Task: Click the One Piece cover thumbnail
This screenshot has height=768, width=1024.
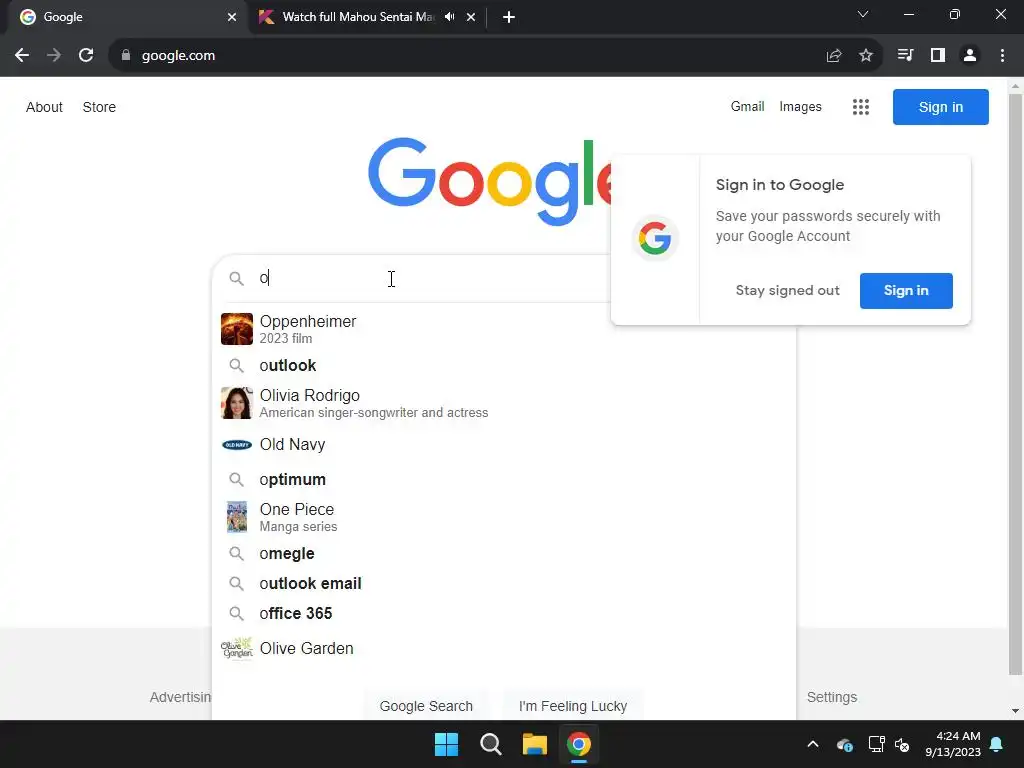Action: (236, 517)
